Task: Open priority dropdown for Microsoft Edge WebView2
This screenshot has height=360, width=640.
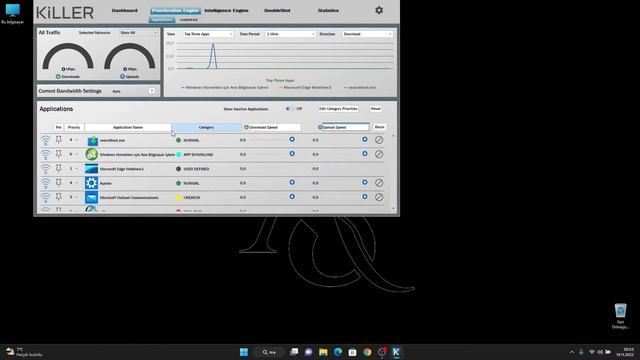Action: click(x=73, y=169)
